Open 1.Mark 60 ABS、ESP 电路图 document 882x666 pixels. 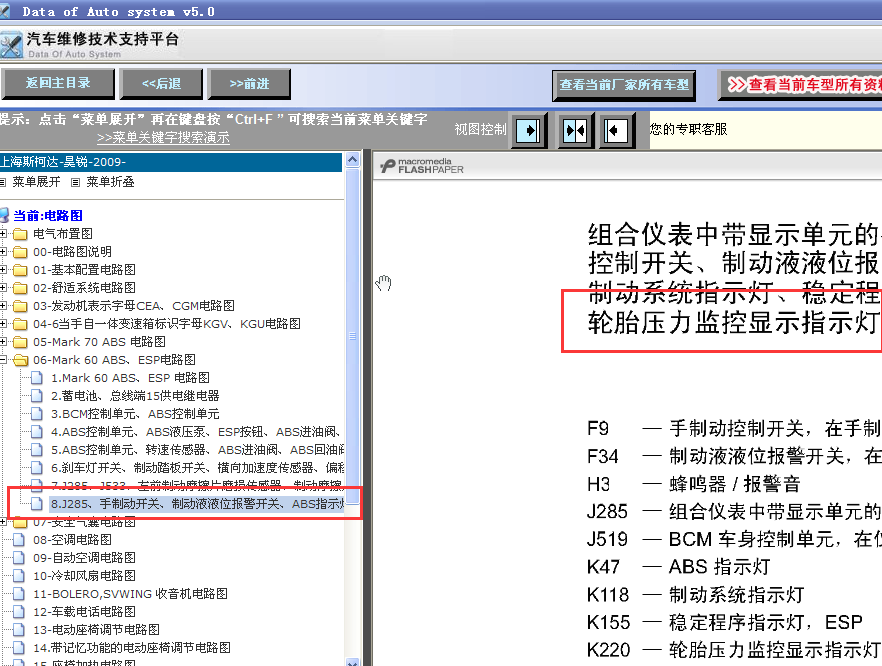click(130, 377)
